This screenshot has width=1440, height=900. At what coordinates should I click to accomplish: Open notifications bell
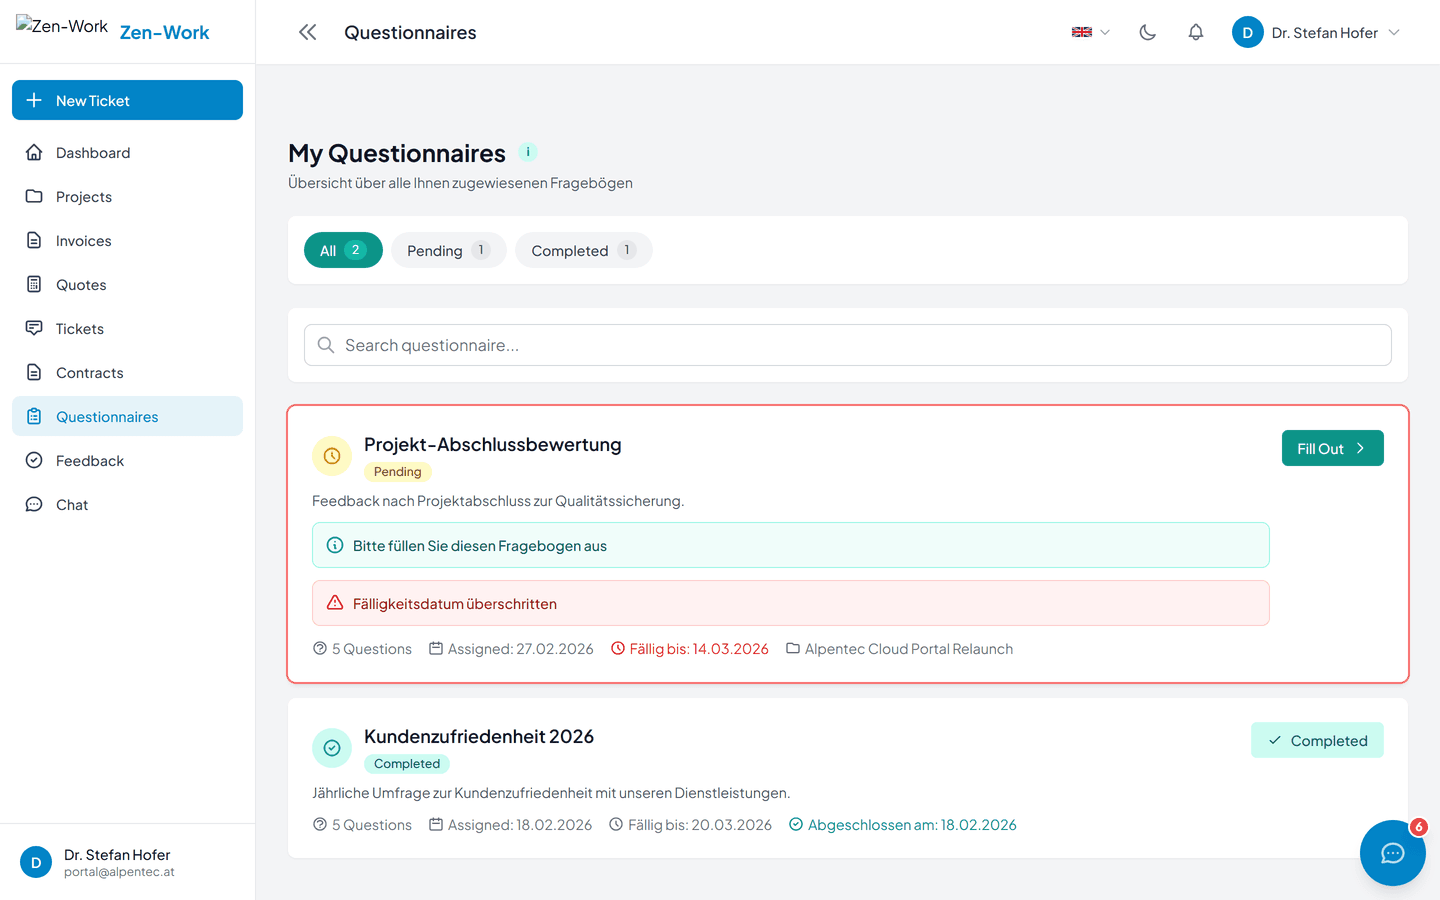(x=1196, y=32)
